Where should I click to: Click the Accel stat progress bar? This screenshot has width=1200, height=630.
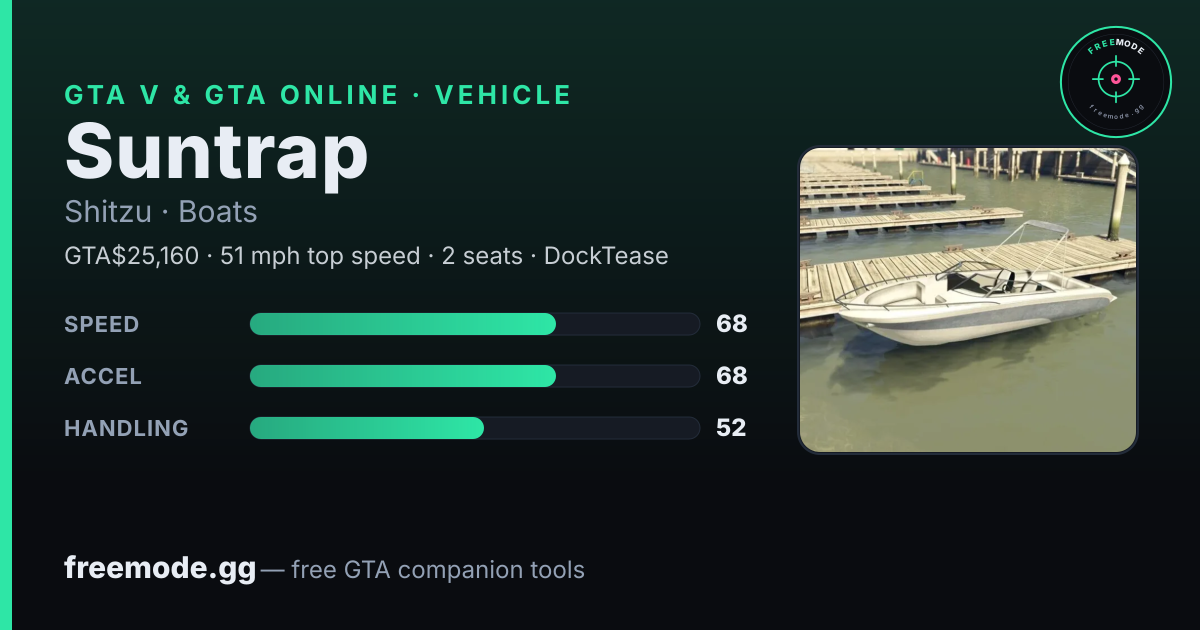[474, 376]
